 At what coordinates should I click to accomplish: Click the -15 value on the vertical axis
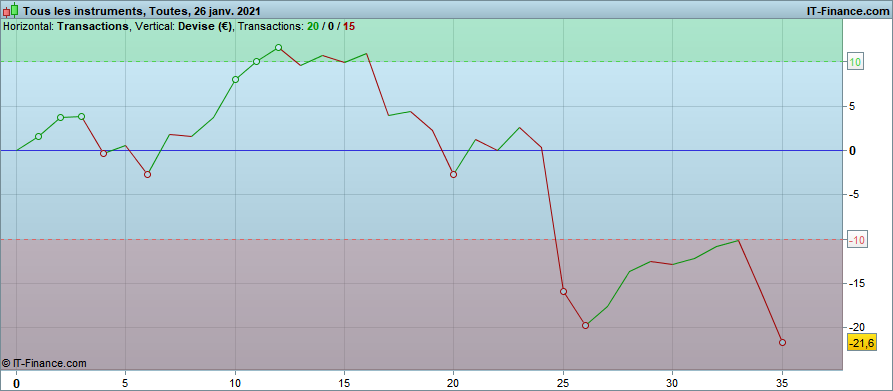pos(857,283)
